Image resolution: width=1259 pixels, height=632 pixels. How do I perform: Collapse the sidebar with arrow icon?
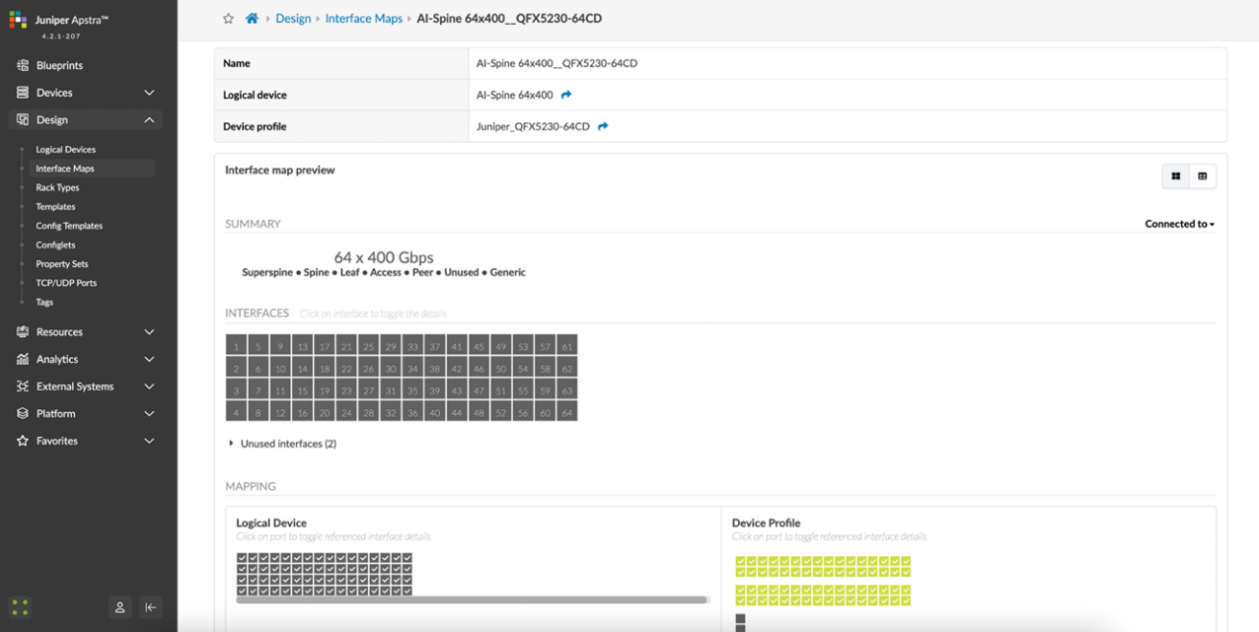(x=150, y=607)
